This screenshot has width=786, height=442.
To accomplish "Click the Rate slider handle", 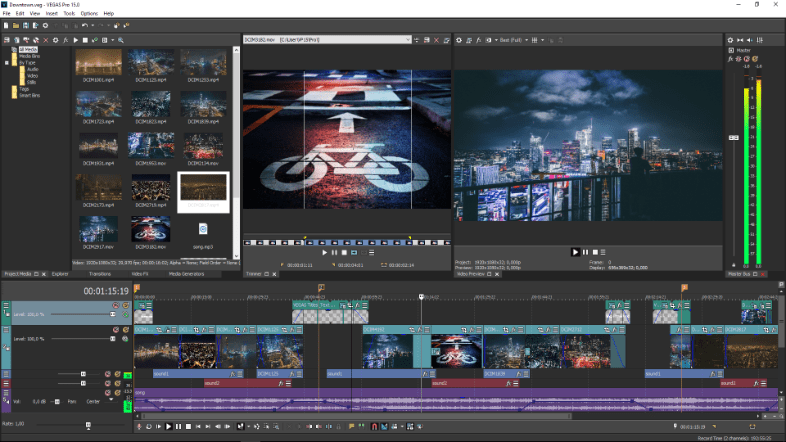I will pos(88,424).
